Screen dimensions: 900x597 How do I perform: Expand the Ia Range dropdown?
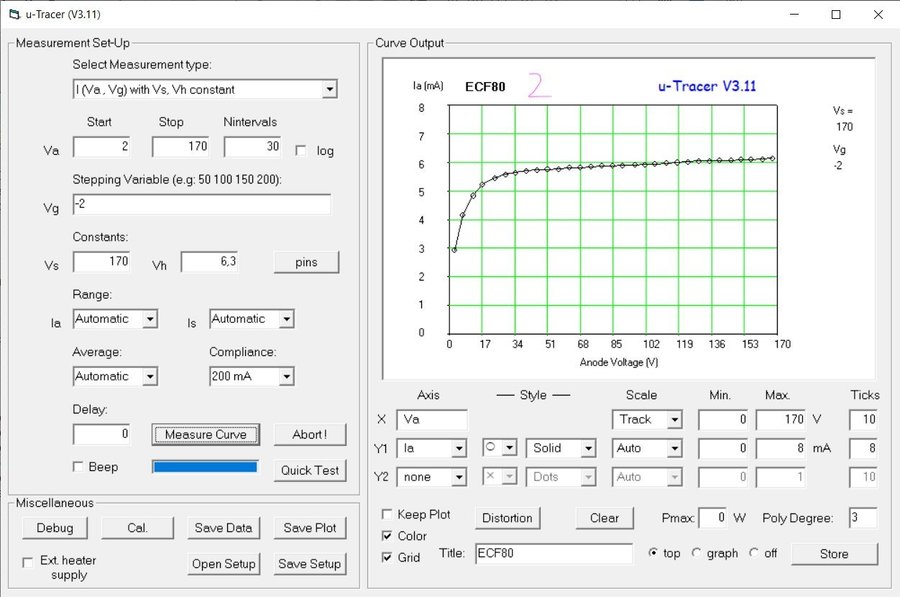149,319
